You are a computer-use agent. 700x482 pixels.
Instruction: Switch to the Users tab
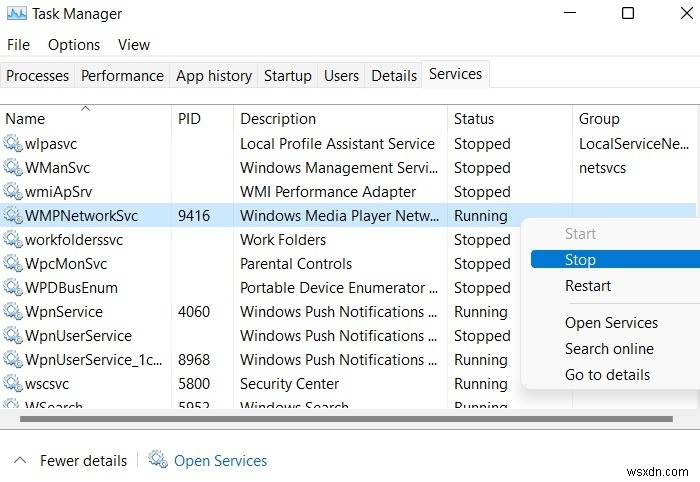[x=341, y=75]
